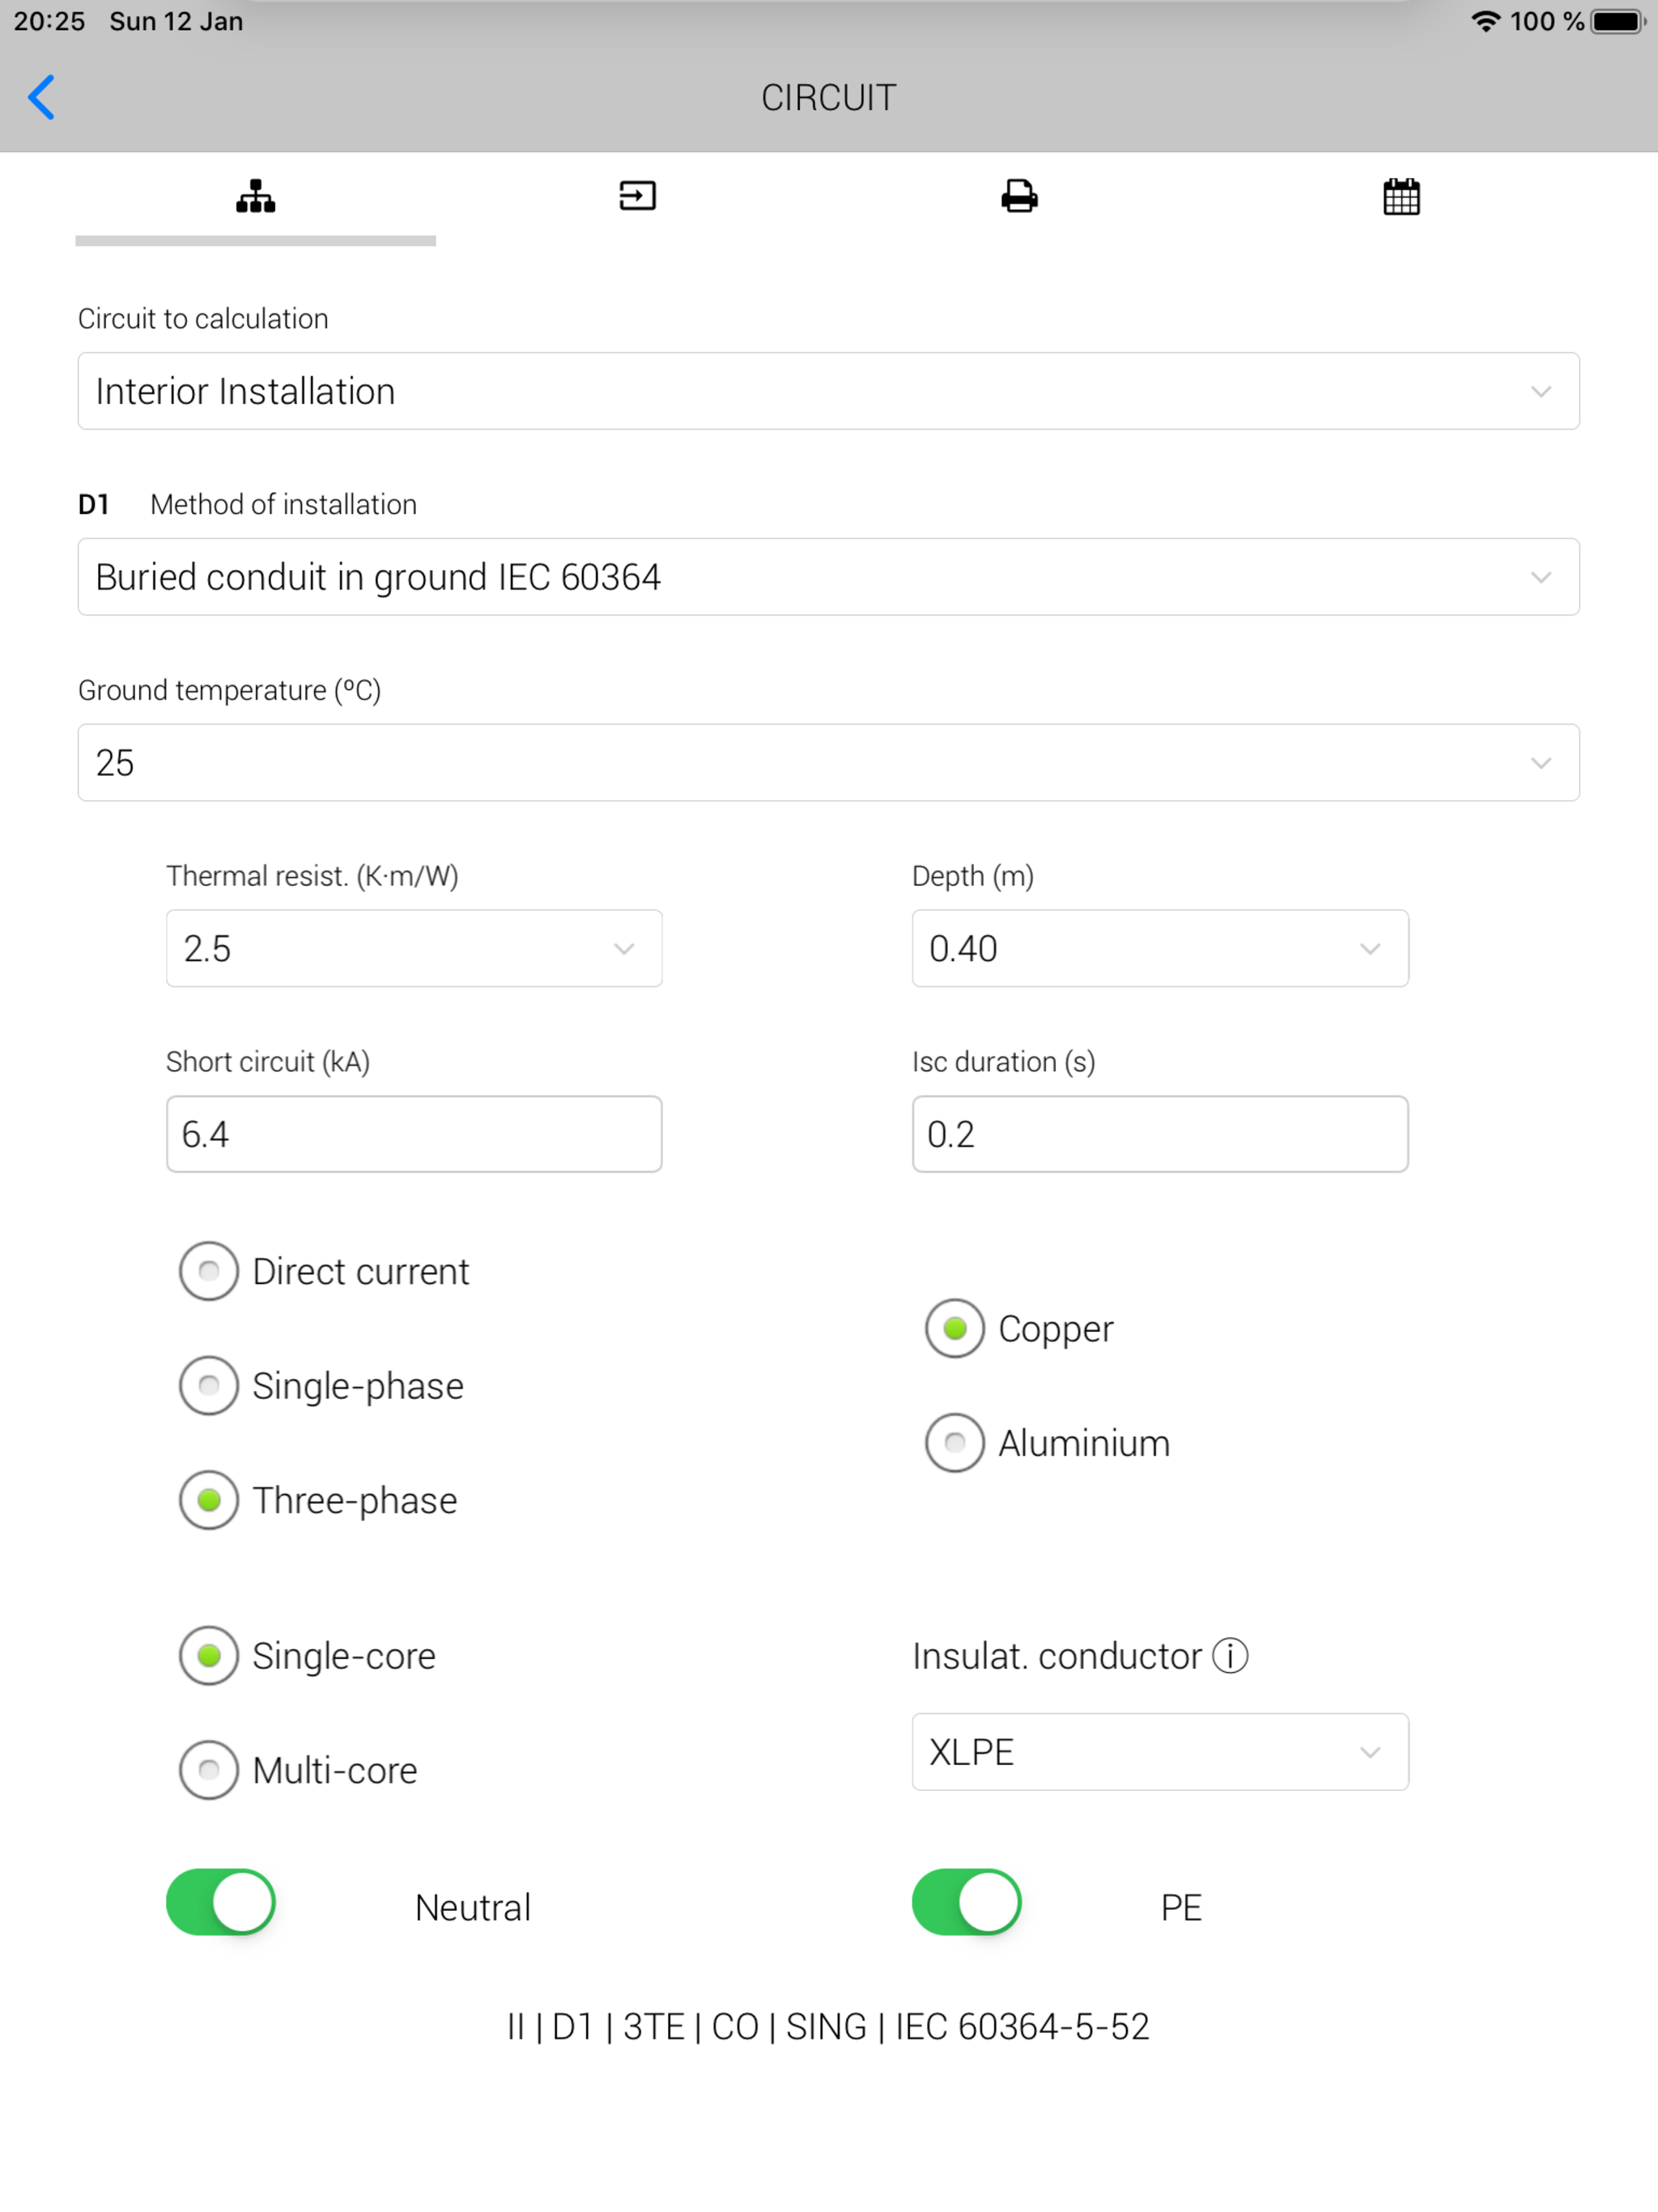Image resolution: width=1658 pixels, height=2212 pixels.
Task: Open Circuit to calculation dropdown
Action: (828, 391)
